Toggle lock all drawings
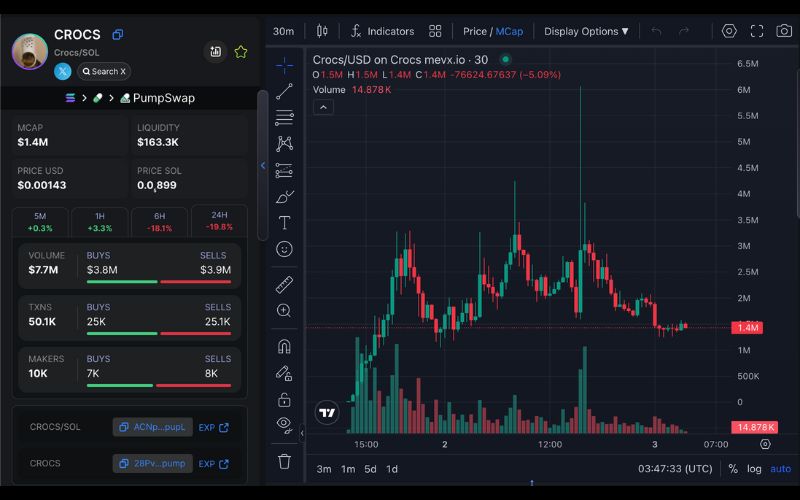Viewport: 800px width, 500px height. (x=284, y=399)
